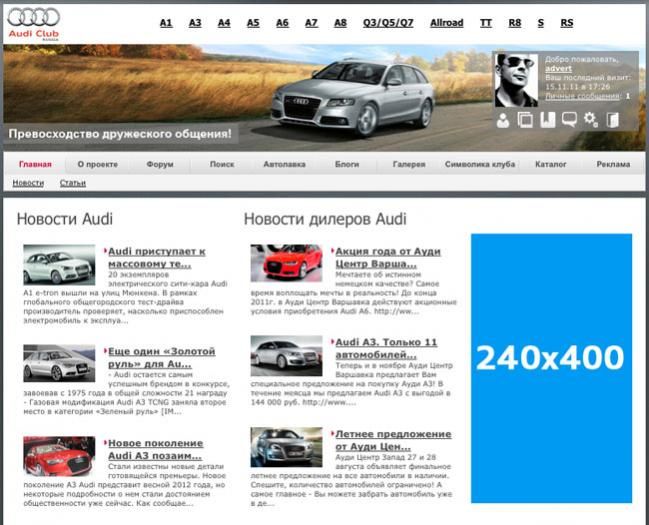Open the A5 model link
This screenshot has width=649, height=525.
pyautogui.click(x=253, y=23)
